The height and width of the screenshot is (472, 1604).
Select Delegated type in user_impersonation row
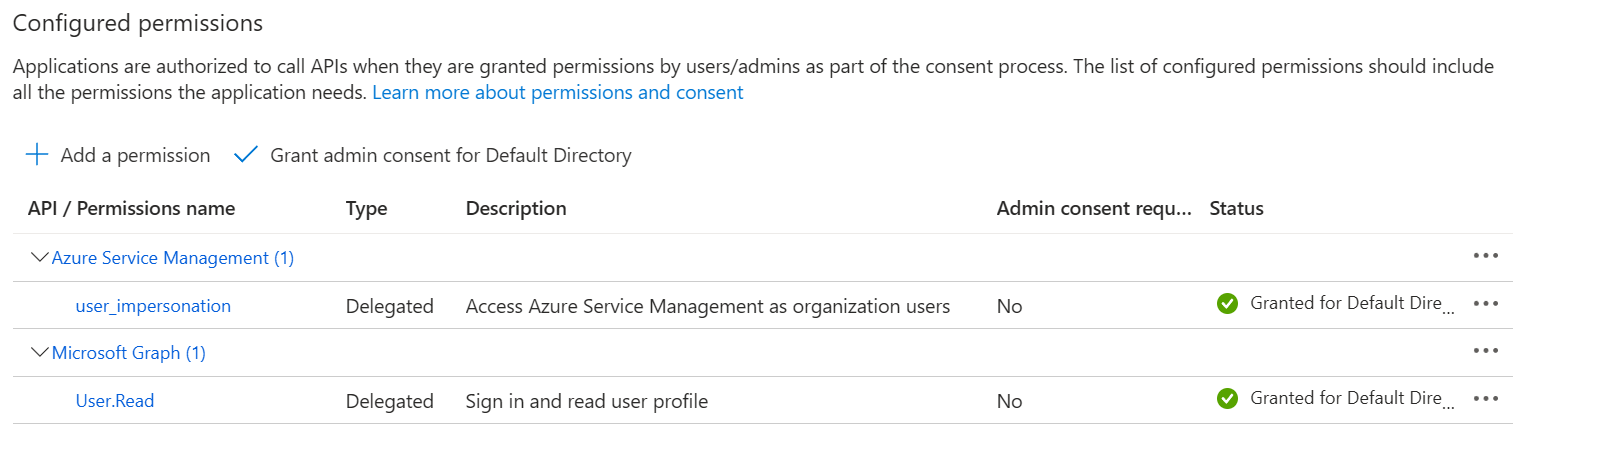[390, 306]
